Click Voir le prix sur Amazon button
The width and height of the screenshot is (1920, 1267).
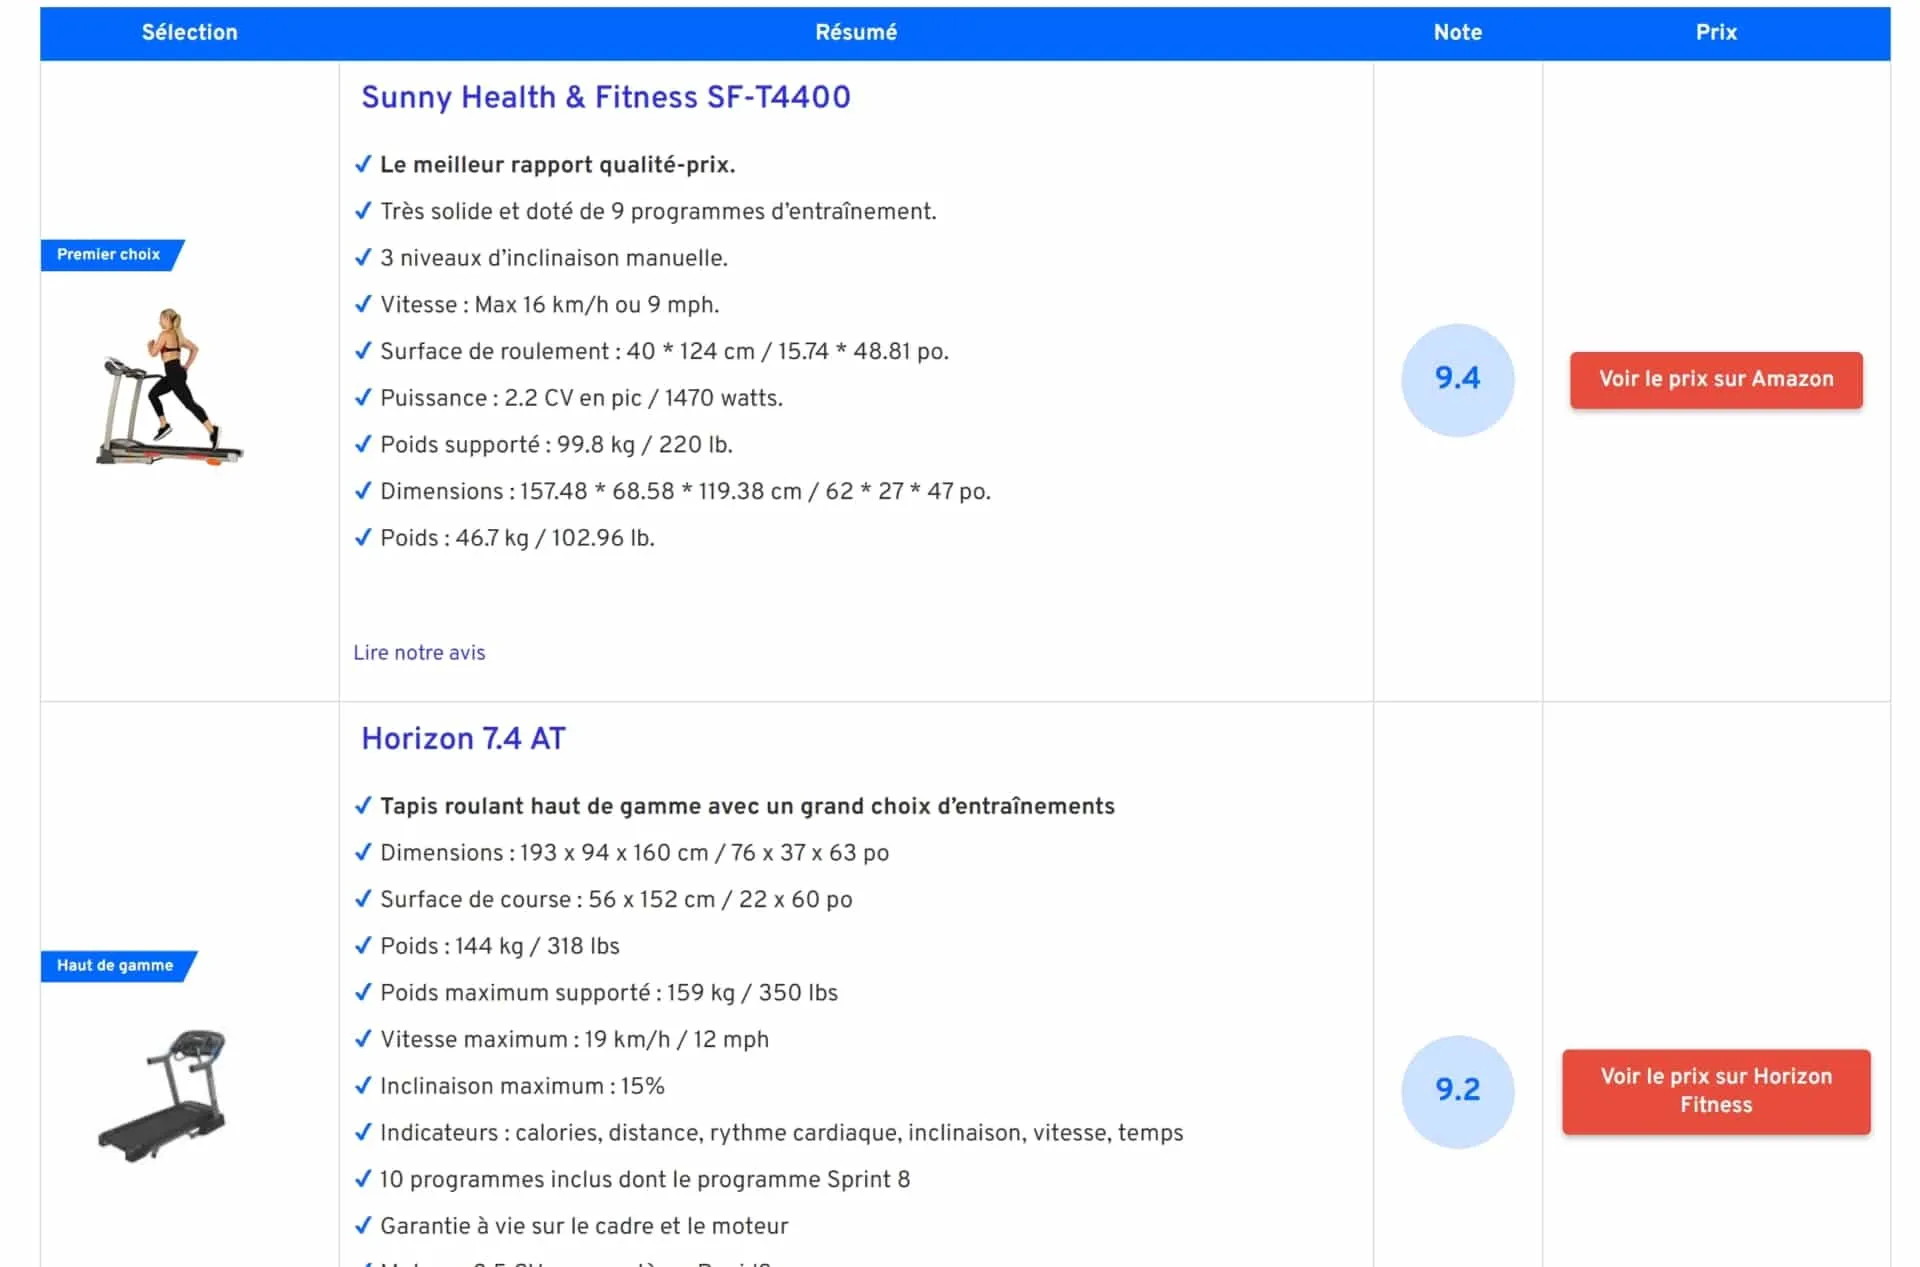(x=1716, y=379)
